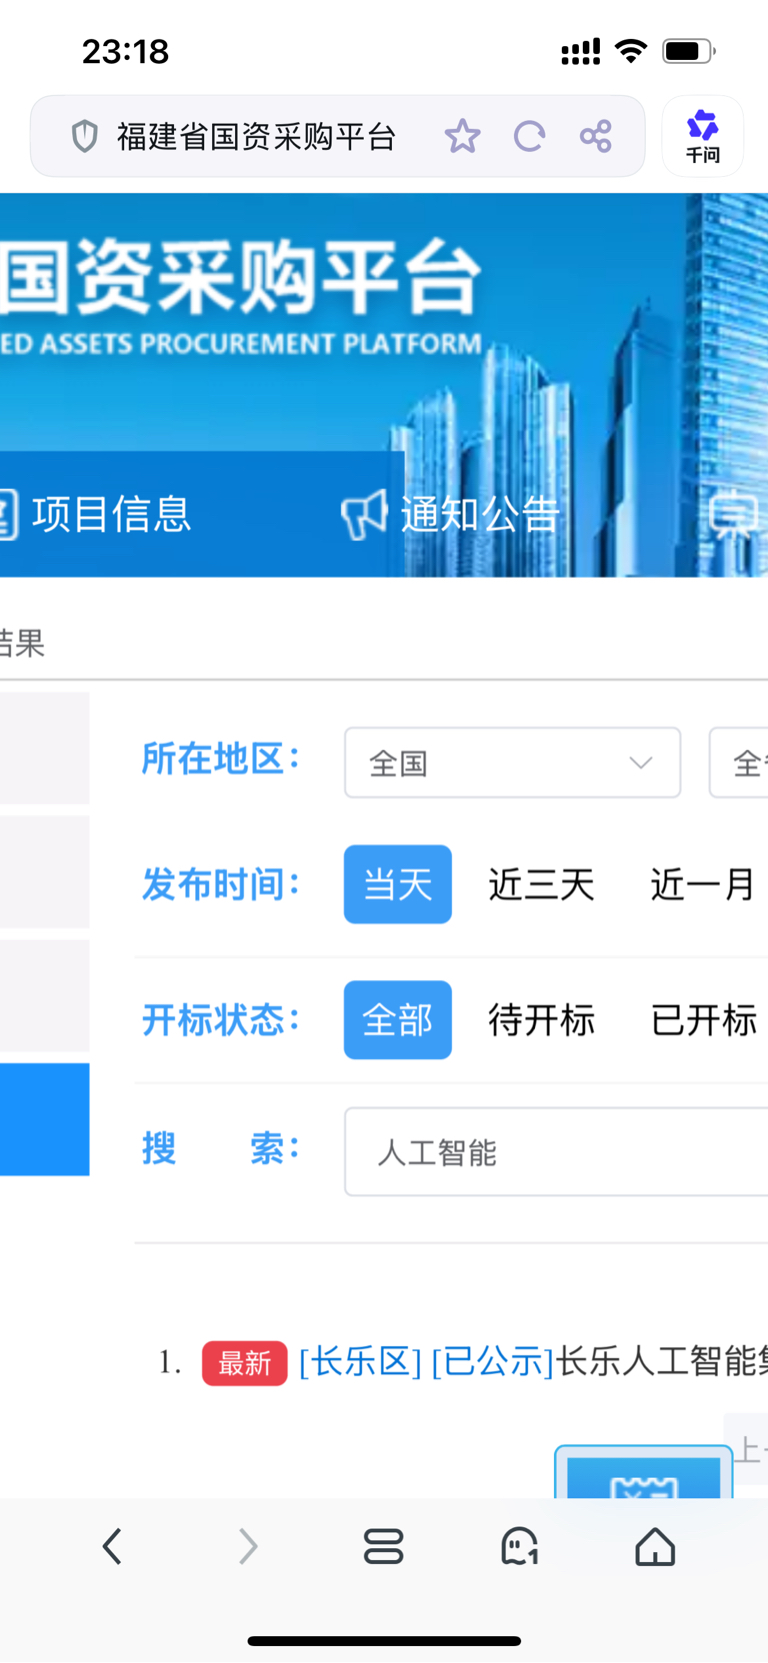The height and width of the screenshot is (1663, 768).
Task: Expand the chevron arrow in 全国 dropdown
Action: pos(641,763)
